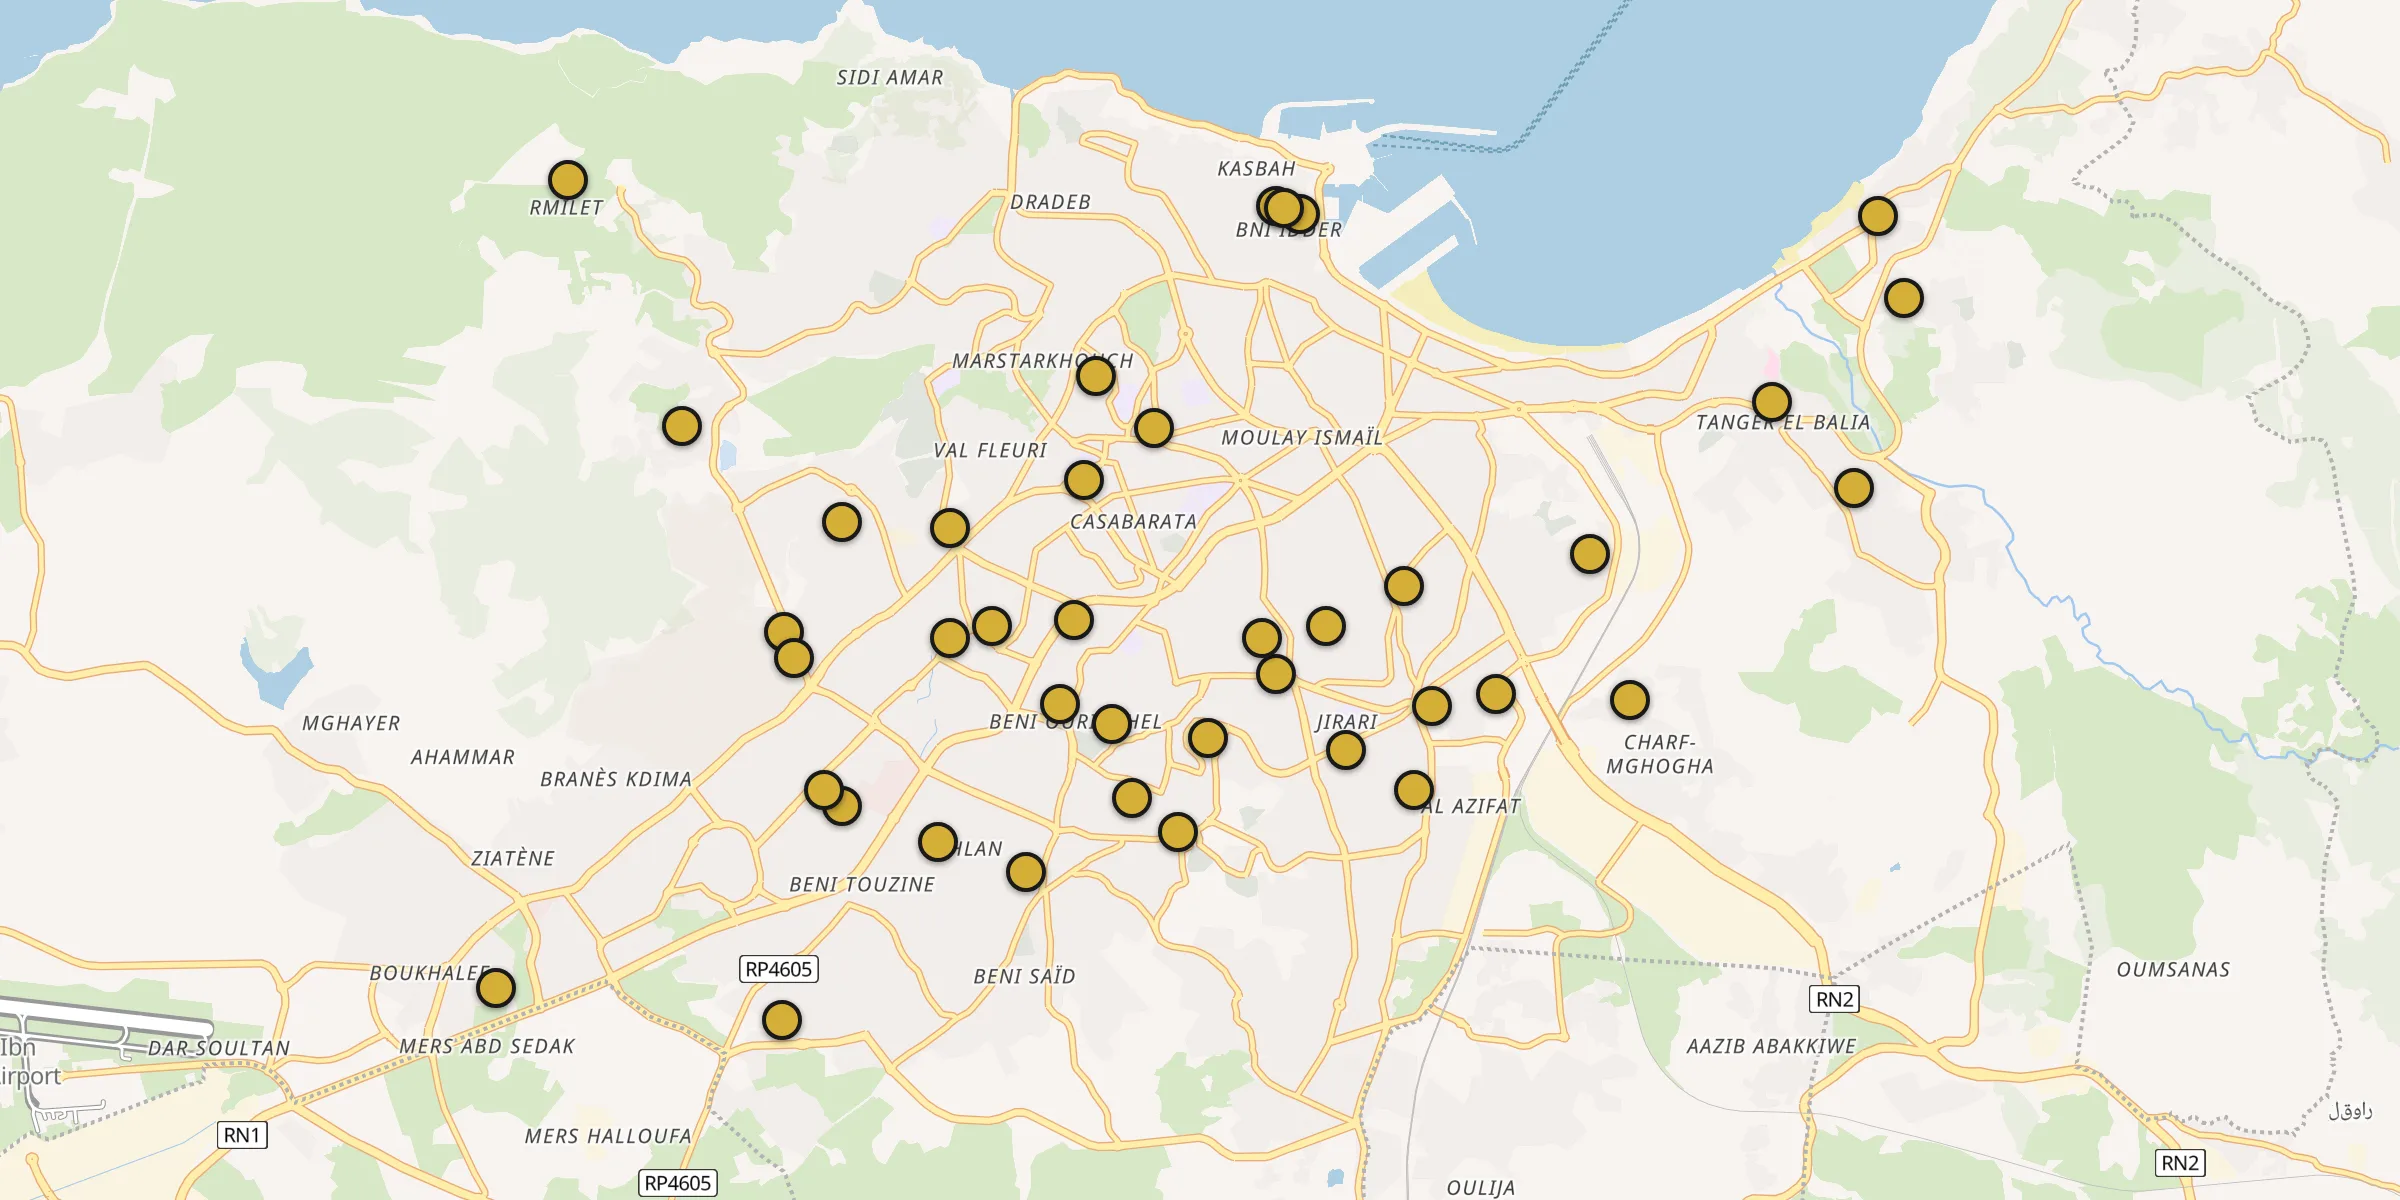This screenshot has height=1200, width=2400.
Task: Select the MERS HALLOUFA label
Action: pyautogui.click(x=608, y=1136)
